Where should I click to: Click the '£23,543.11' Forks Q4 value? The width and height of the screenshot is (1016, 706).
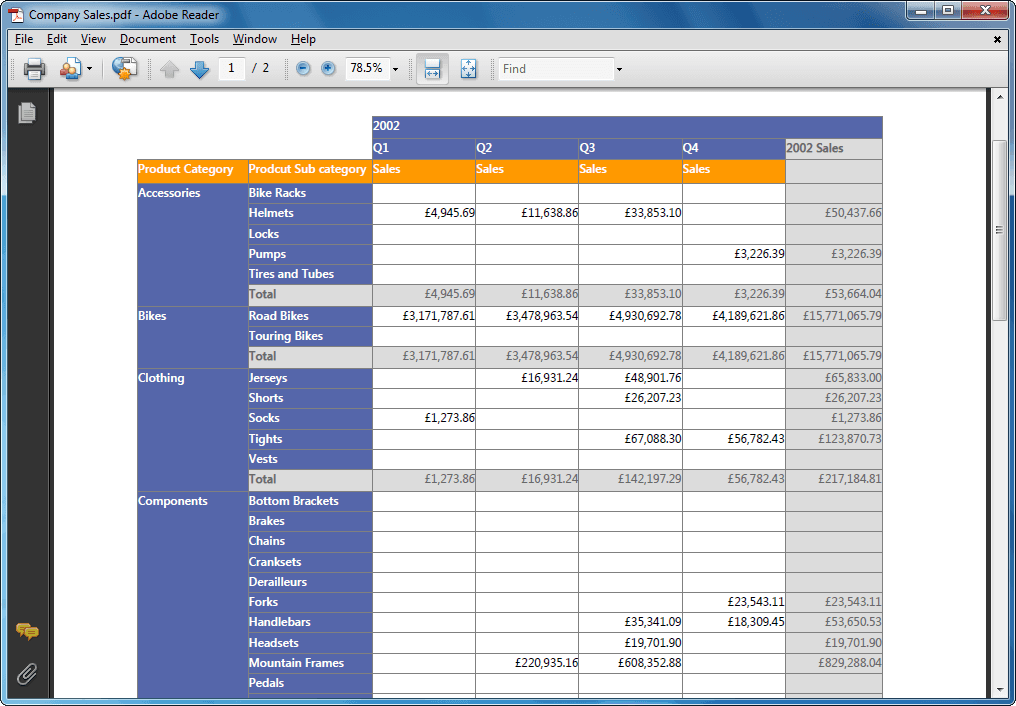pyautogui.click(x=756, y=602)
